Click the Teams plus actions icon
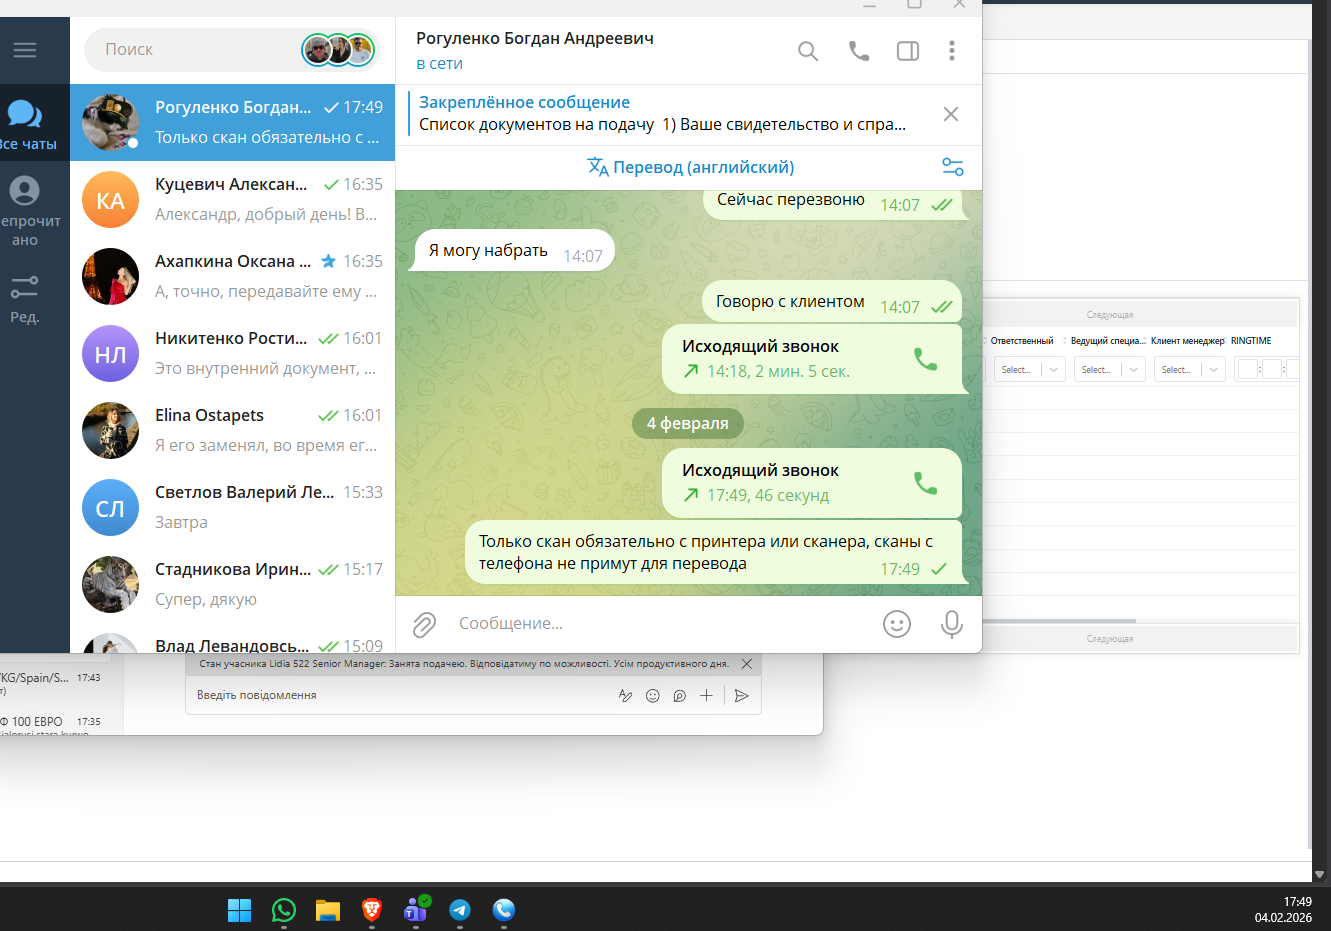Screen dimensions: 1331x931 (706, 696)
